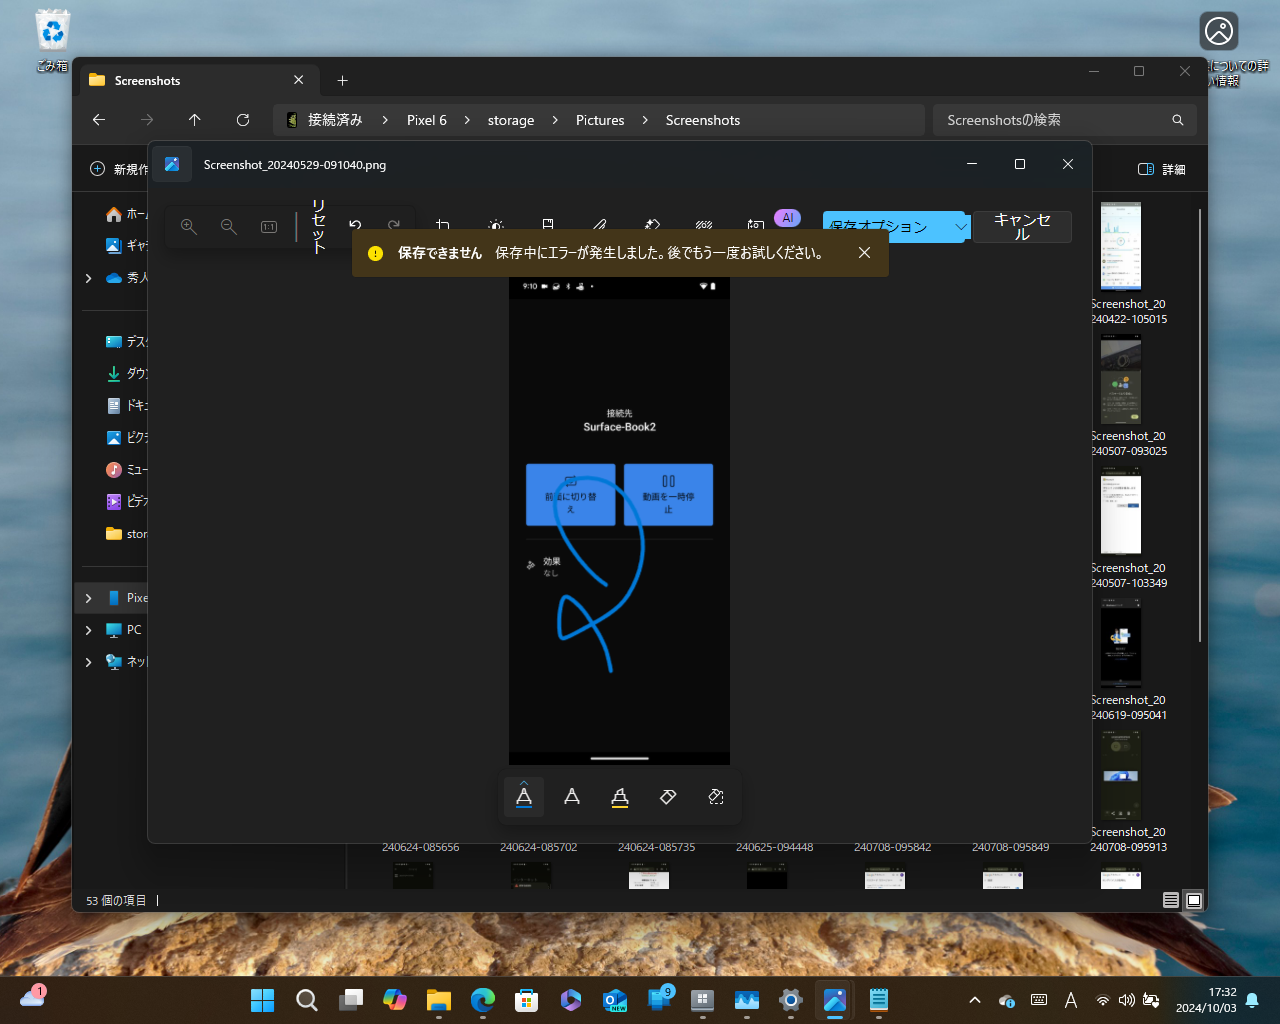Open Microsoft Store from taskbar

pyautogui.click(x=527, y=1000)
